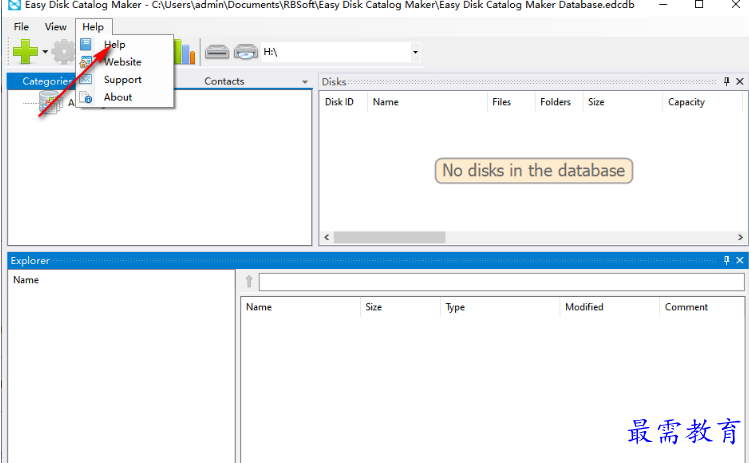This screenshot has height=463, width=749.
Task: Click right arrow of Disks horizontal scrollbar
Action: (x=740, y=237)
